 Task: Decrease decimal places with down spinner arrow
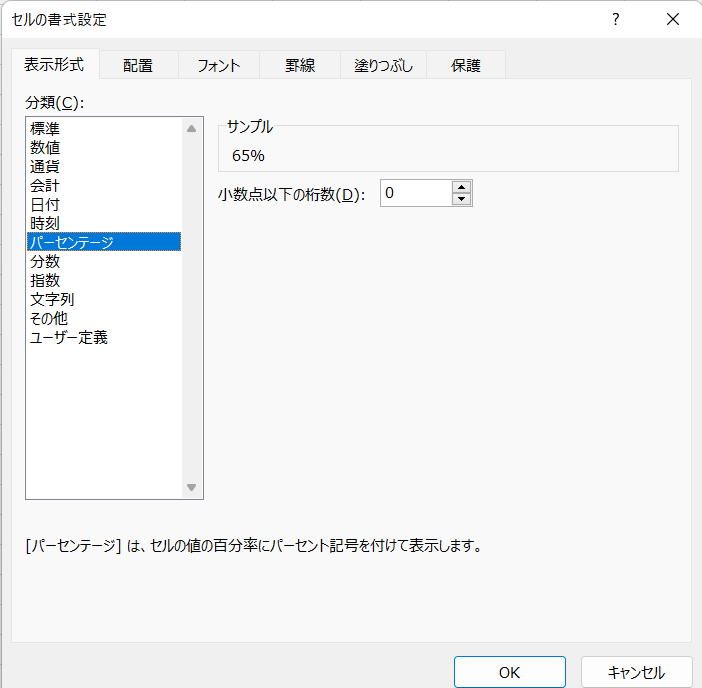461,199
